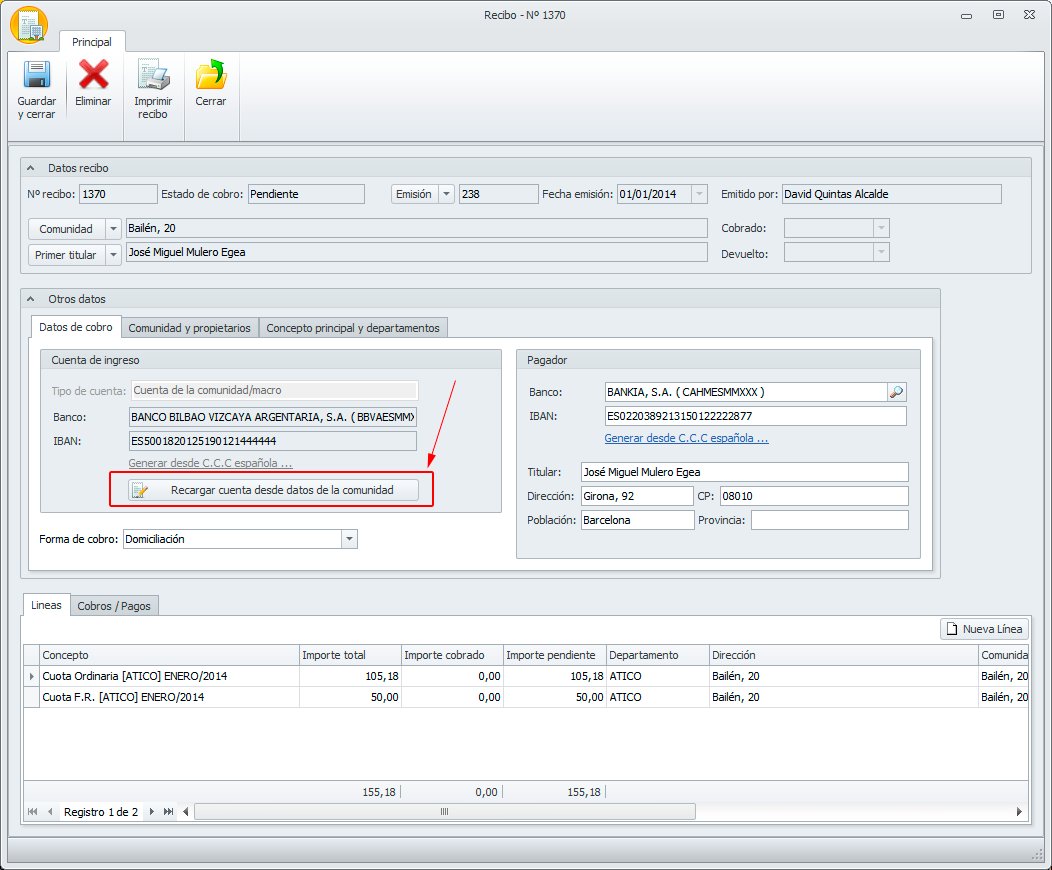Switch to Comunidad y propietarios tab
1052x870 pixels.
point(189,328)
